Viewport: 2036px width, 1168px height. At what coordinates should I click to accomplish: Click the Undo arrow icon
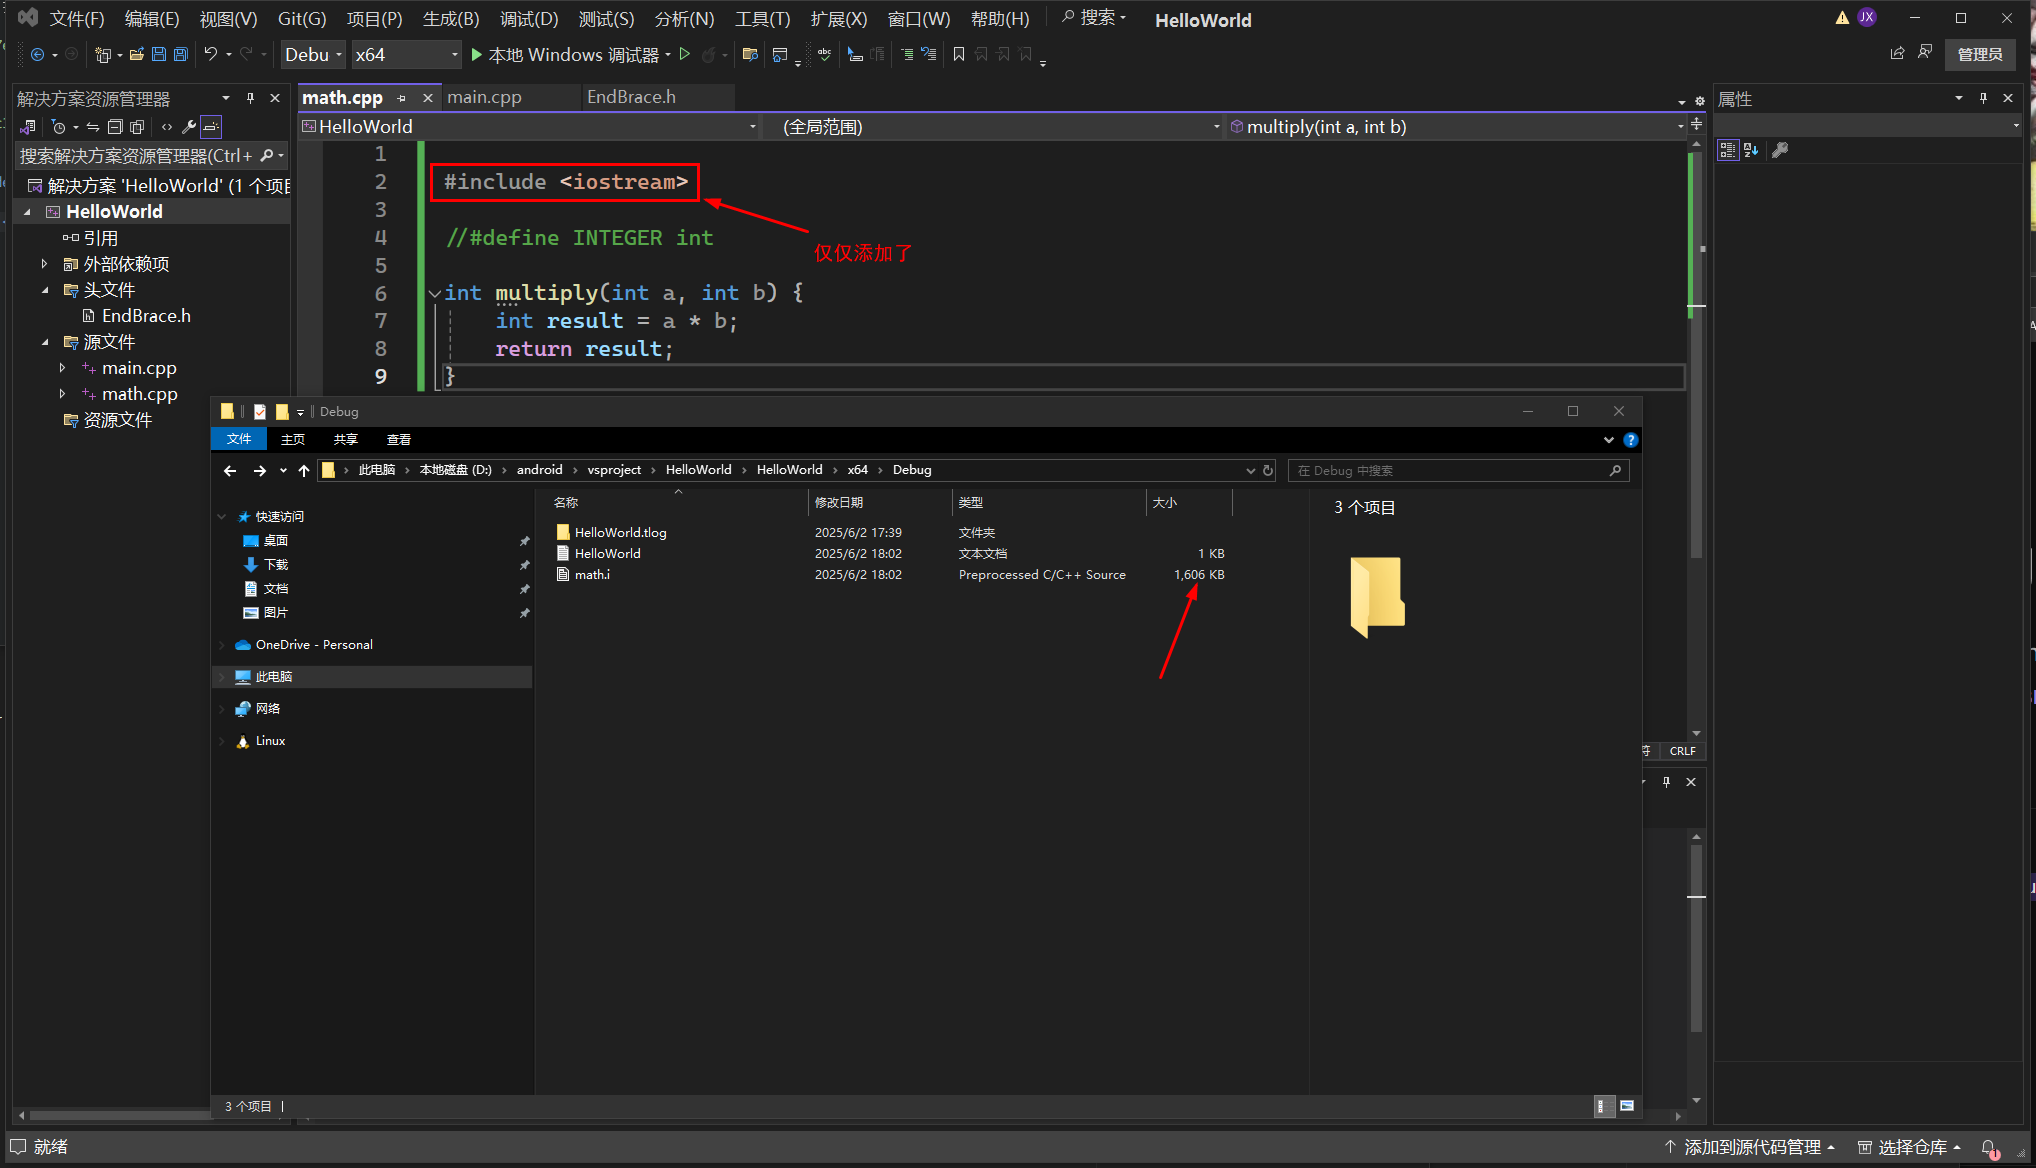tap(210, 55)
